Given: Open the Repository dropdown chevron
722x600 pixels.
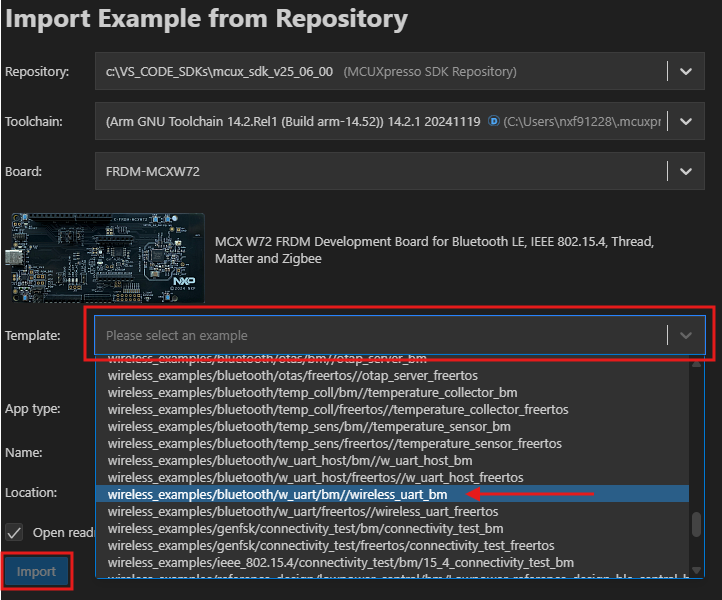Looking at the screenshot, I should tap(686, 71).
